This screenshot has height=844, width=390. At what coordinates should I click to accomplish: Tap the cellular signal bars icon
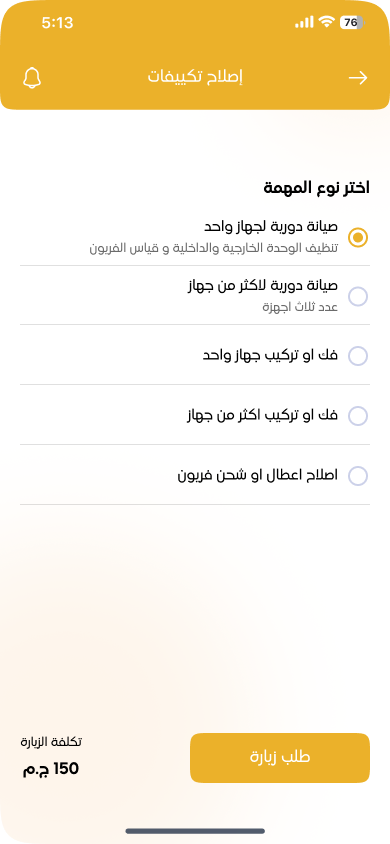[x=304, y=23]
